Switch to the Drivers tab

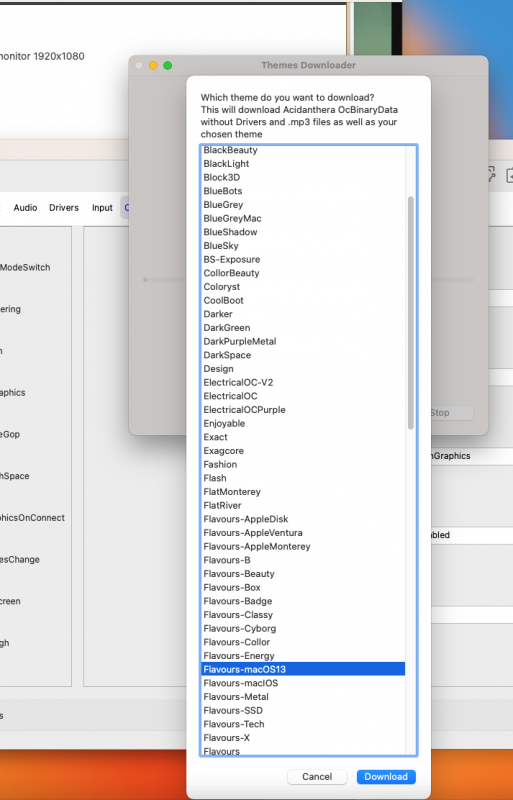(x=64, y=208)
